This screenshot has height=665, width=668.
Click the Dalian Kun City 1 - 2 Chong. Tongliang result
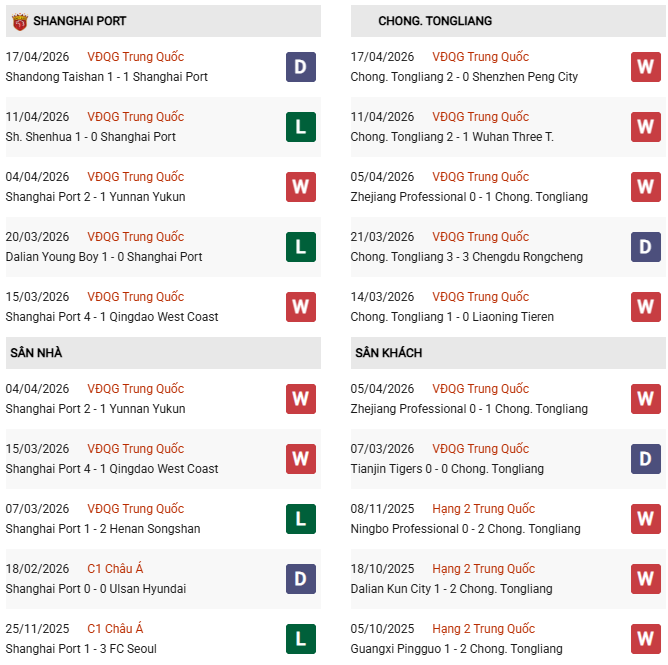point(451,589)
